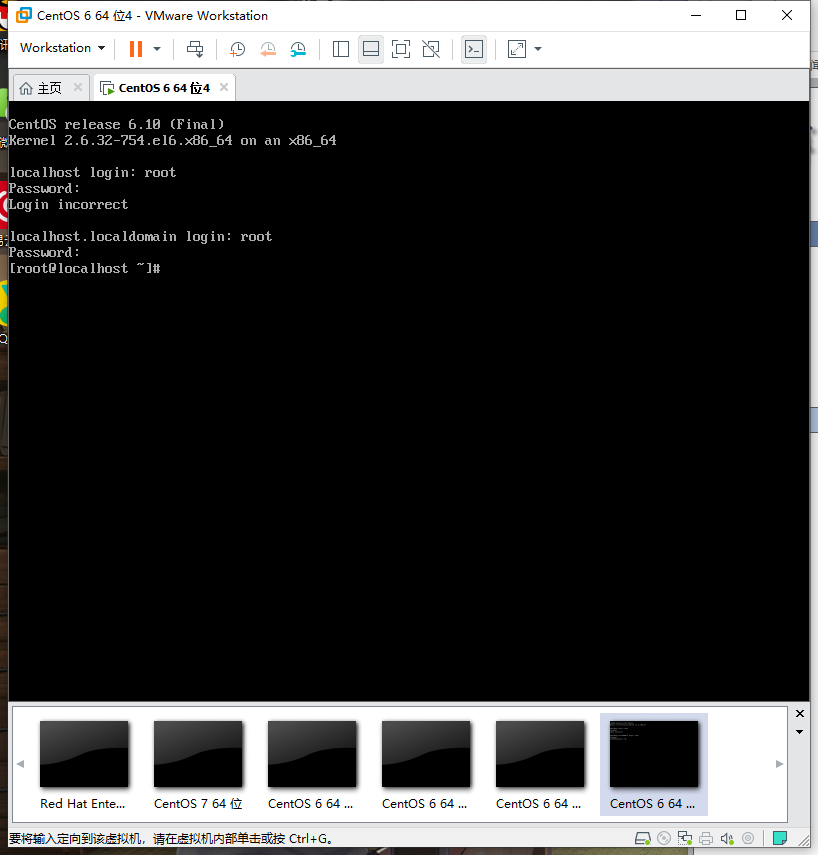Expand the stretch display options arrow
Image resolution: width=818 pixels, height=855 pixels.
pos(538,49)
